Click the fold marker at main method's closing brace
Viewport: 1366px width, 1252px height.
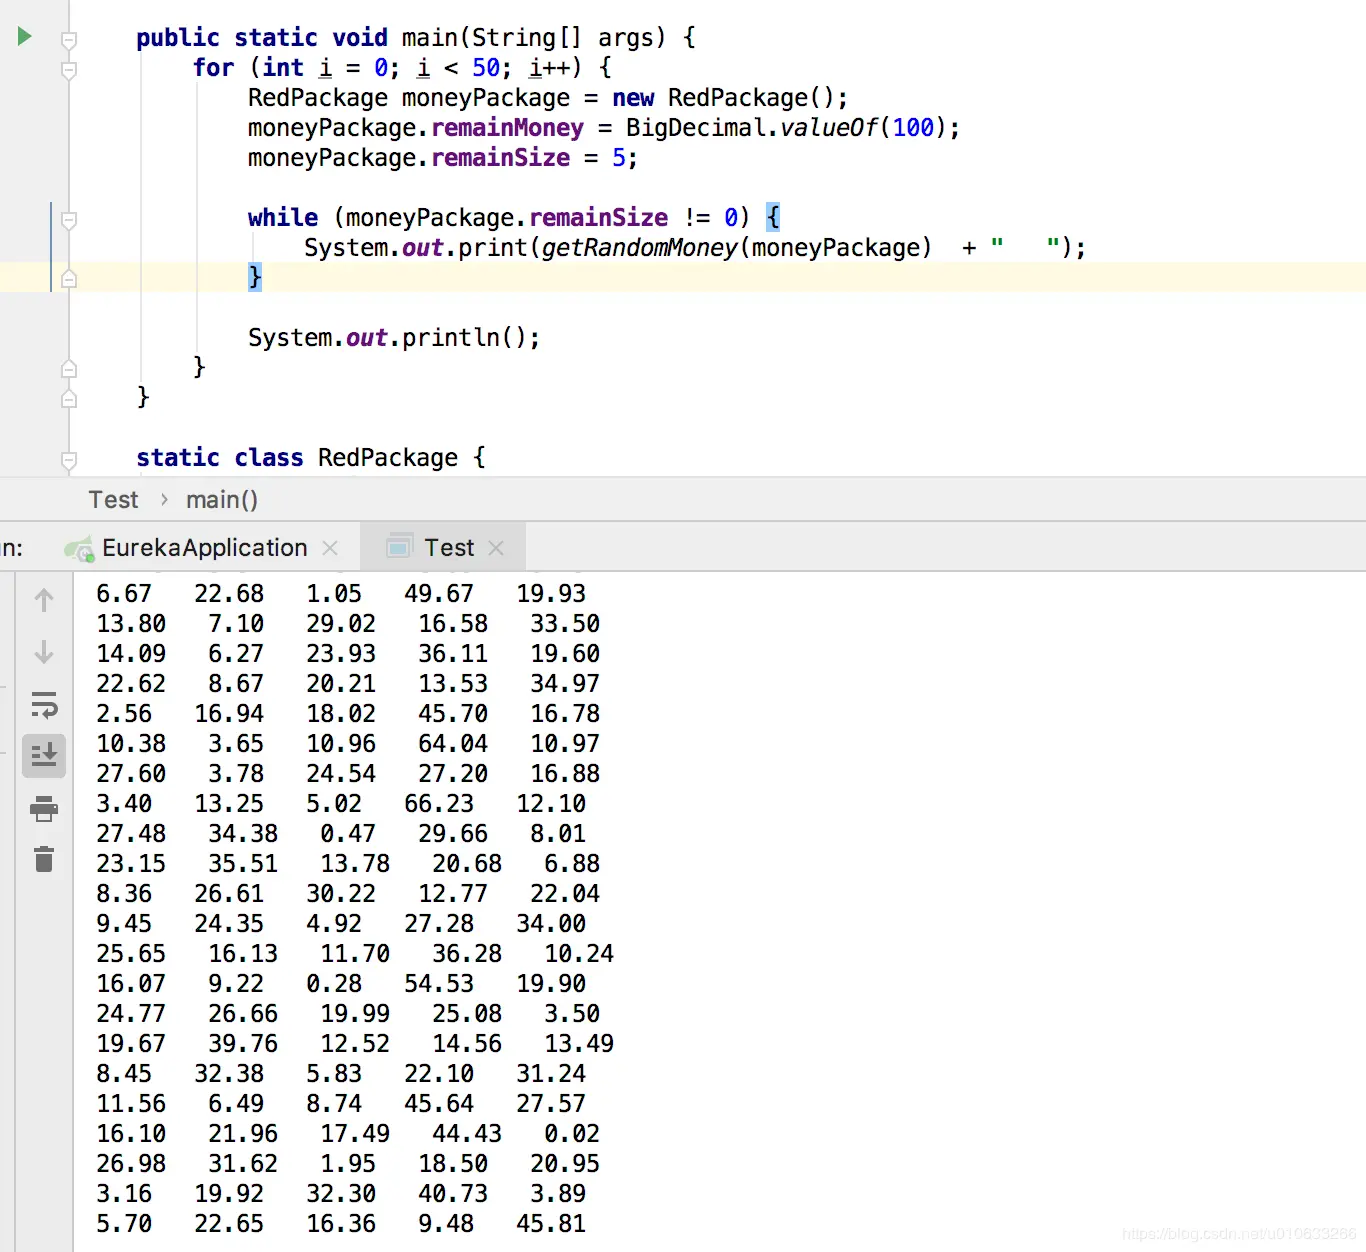tap(69, 399)
